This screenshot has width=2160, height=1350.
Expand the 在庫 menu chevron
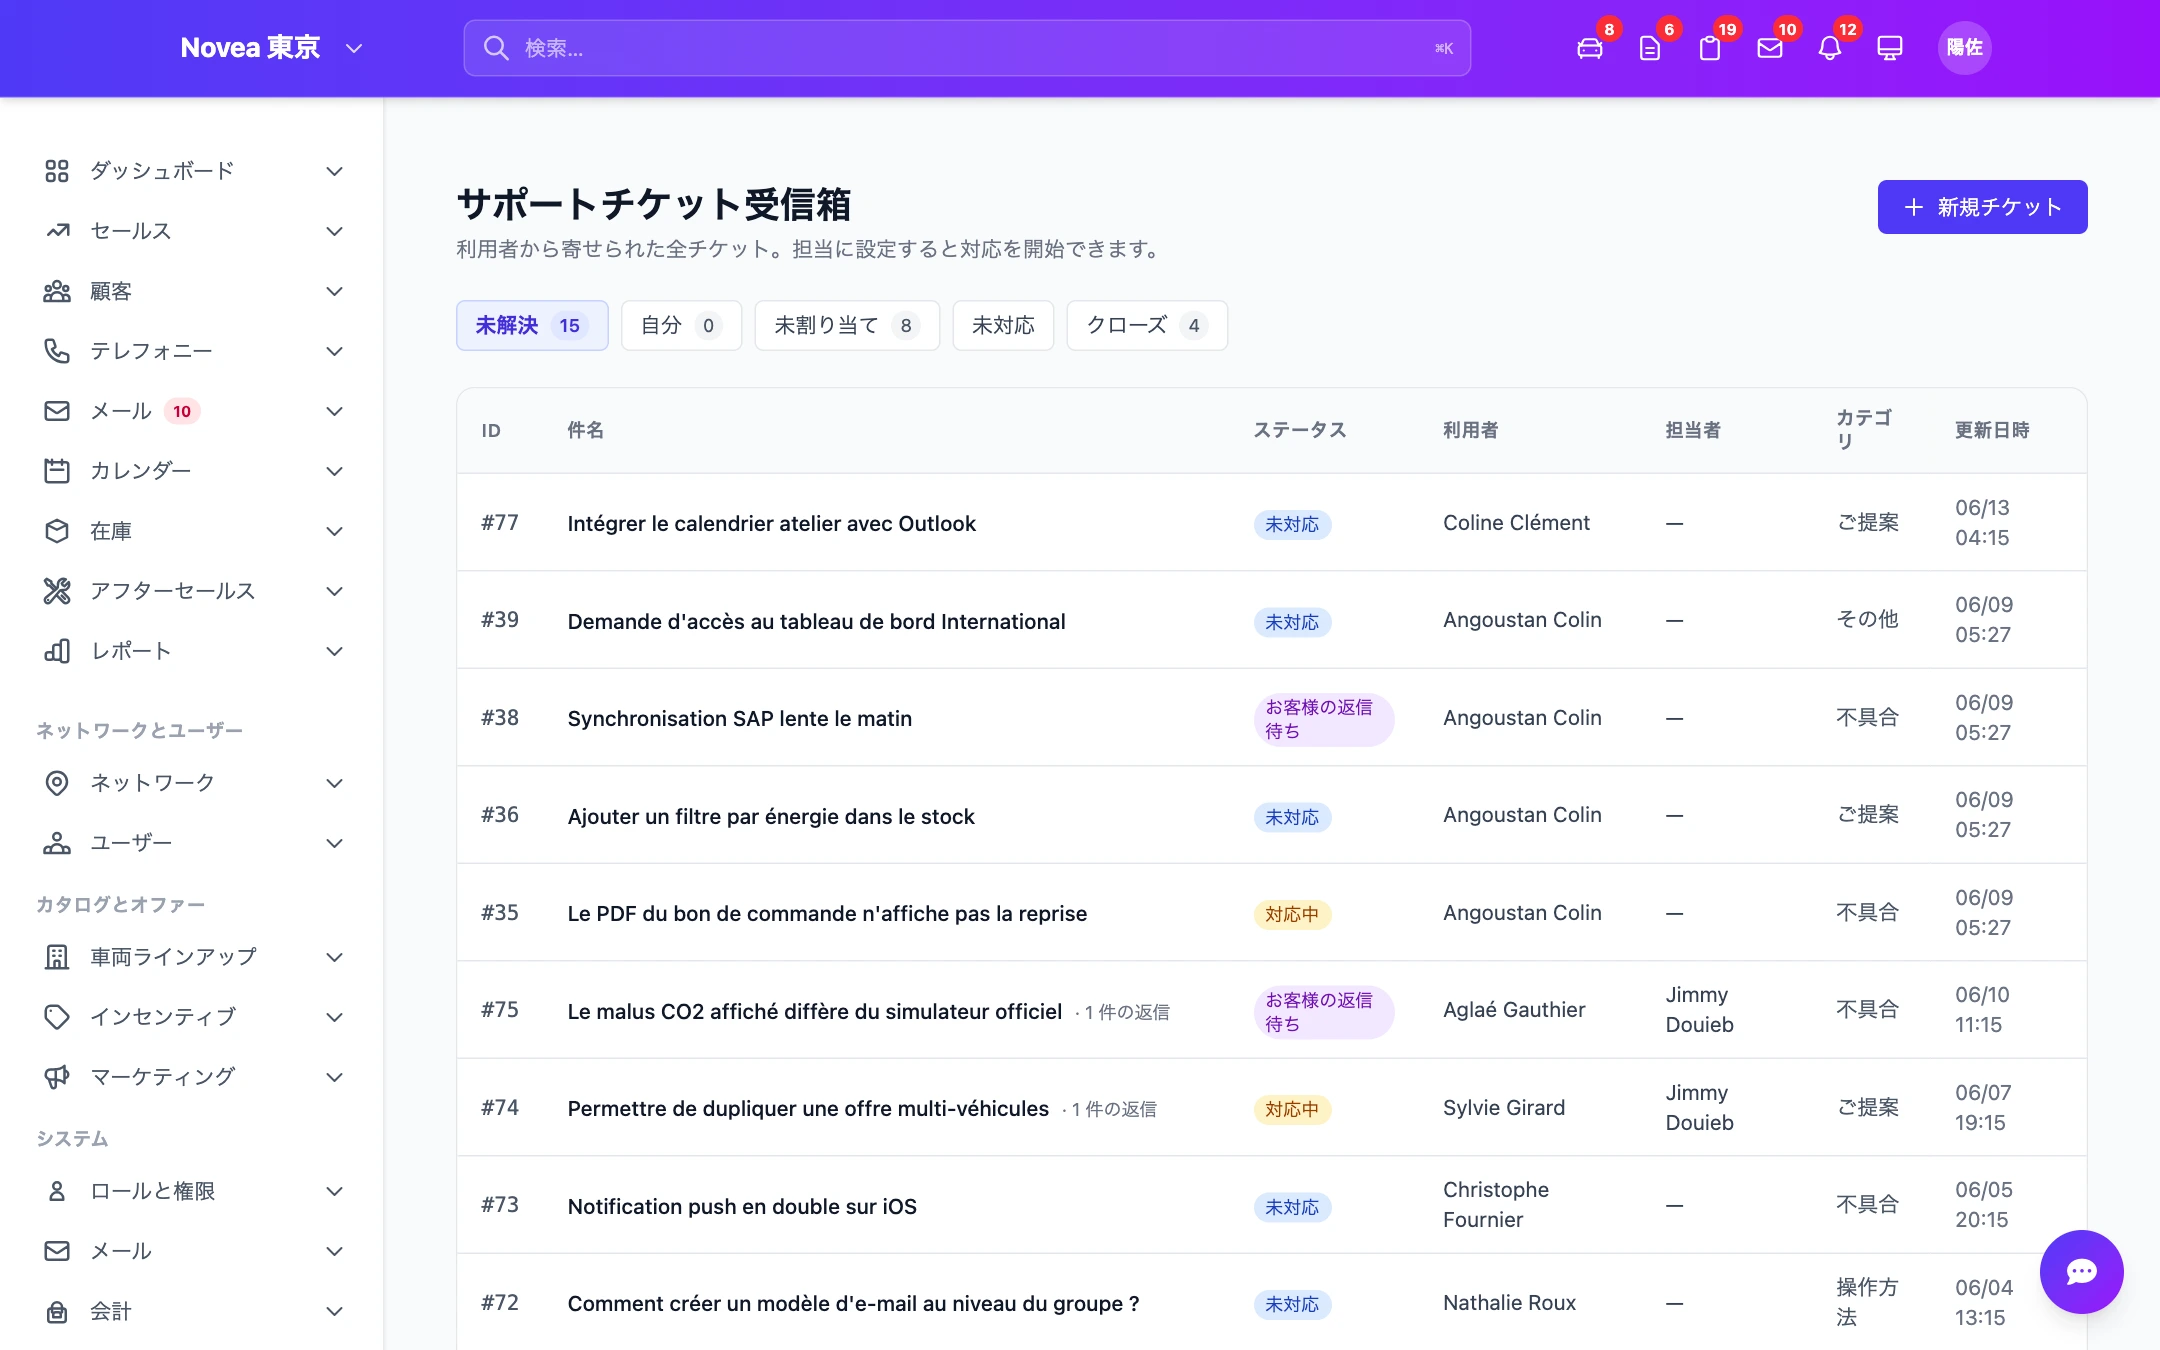click(x=335, y=531)
